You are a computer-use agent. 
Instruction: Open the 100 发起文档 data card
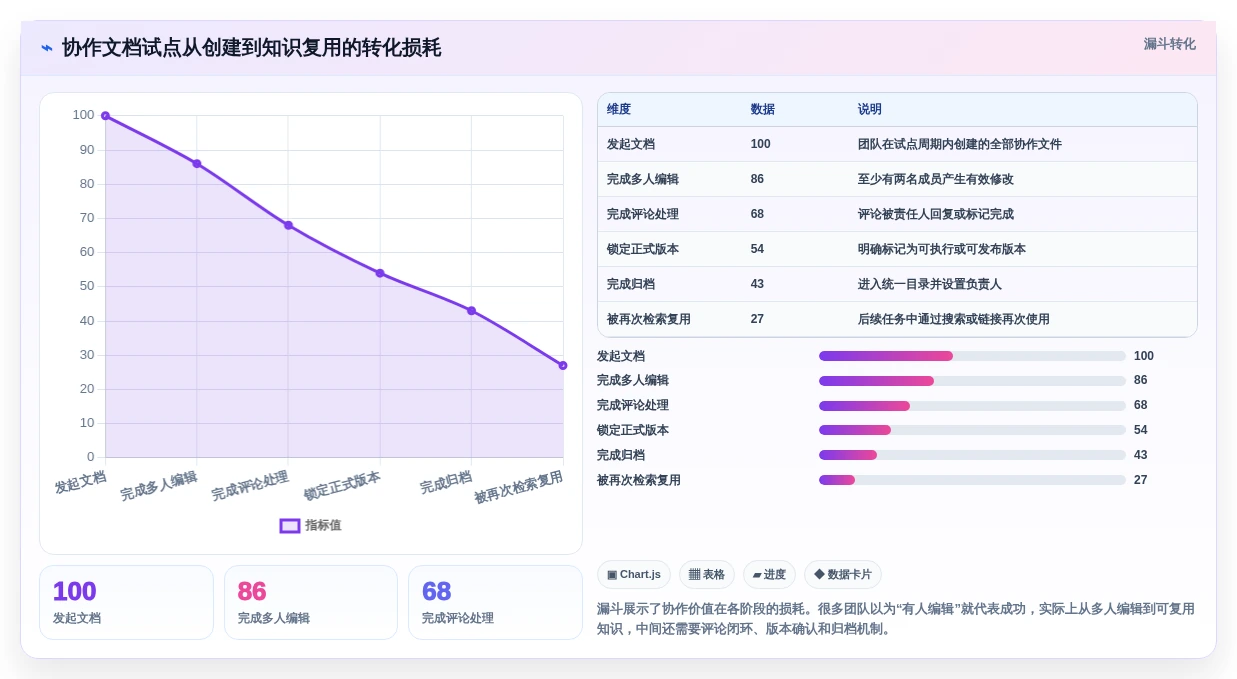point(126,602)
